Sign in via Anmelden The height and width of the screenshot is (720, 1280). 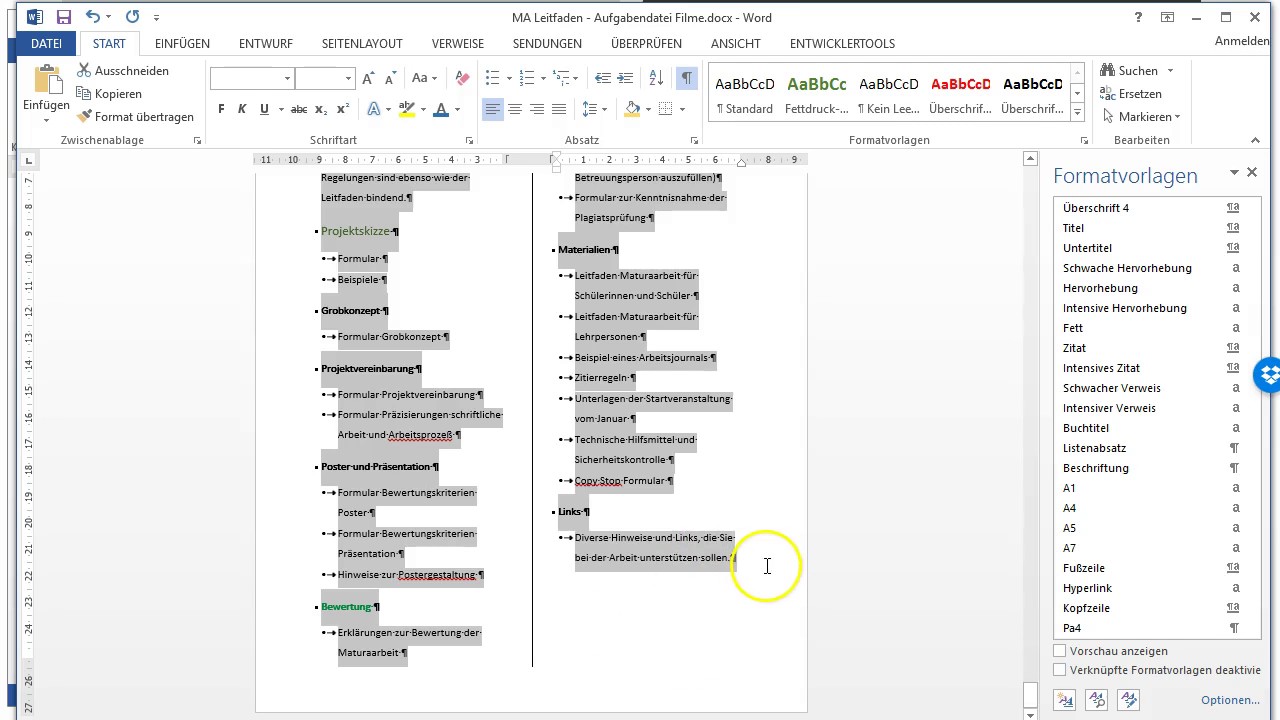click(1242, 41)
